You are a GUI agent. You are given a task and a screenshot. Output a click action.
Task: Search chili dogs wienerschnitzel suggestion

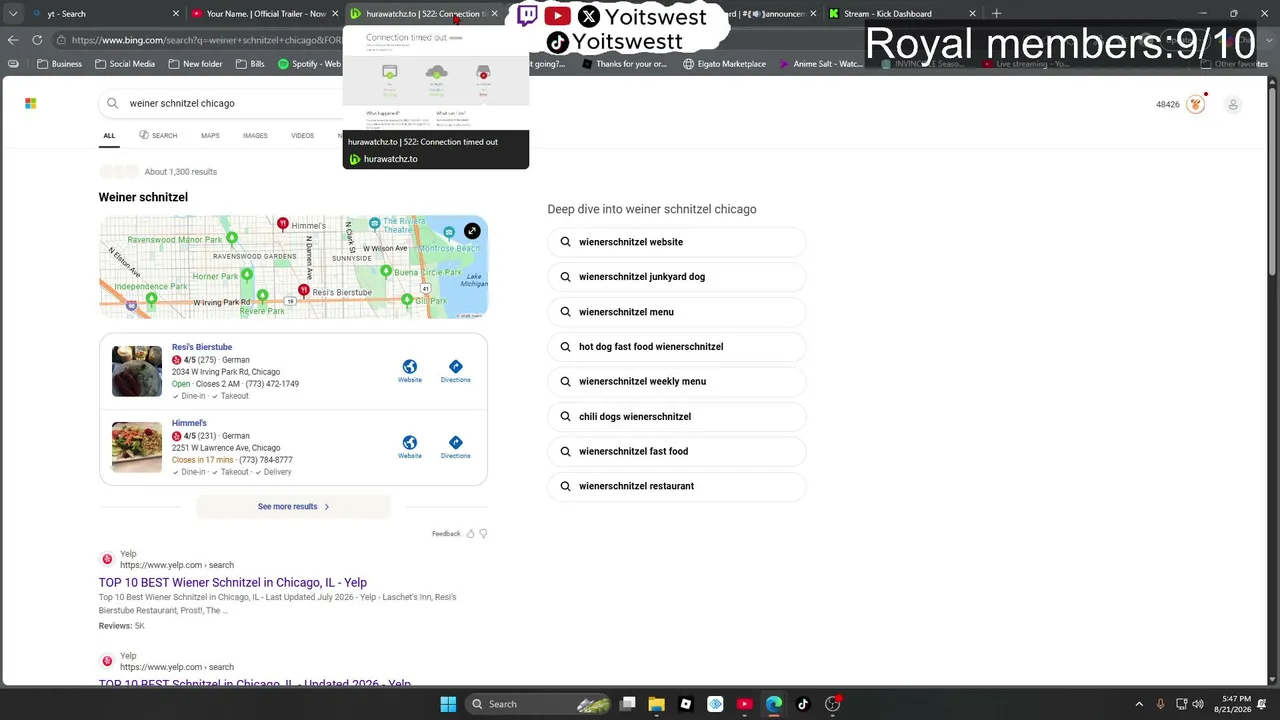click(x=676, y=416)
